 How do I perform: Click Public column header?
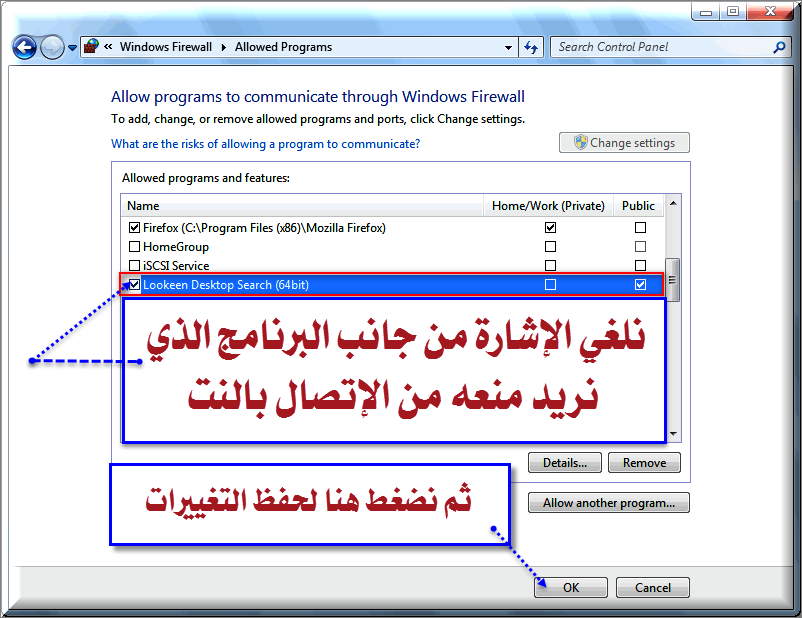pos(638,206)
